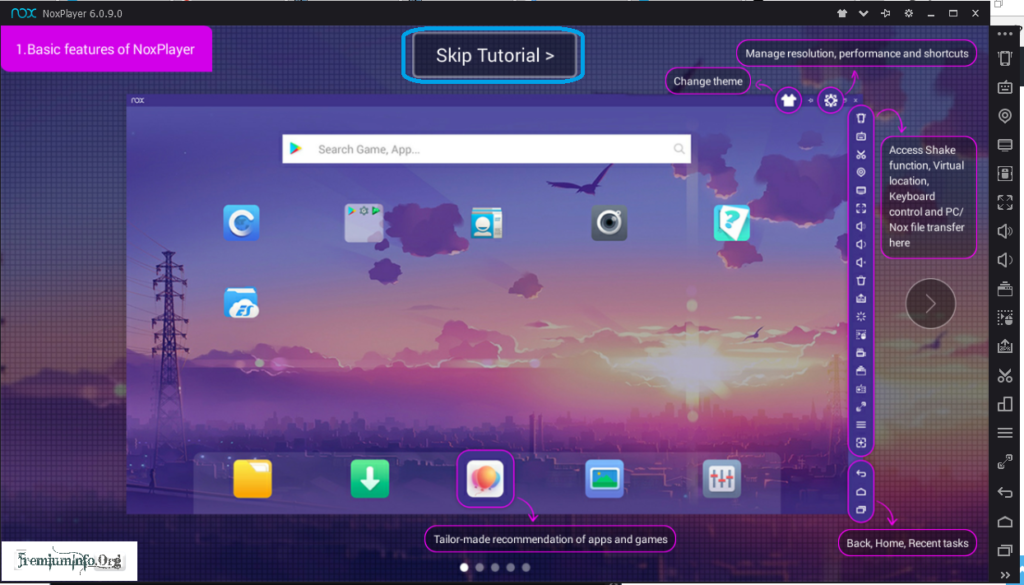Click the Change theme callout label
The width and height of the screenshot is (1024, 585).
pos(708,82)
